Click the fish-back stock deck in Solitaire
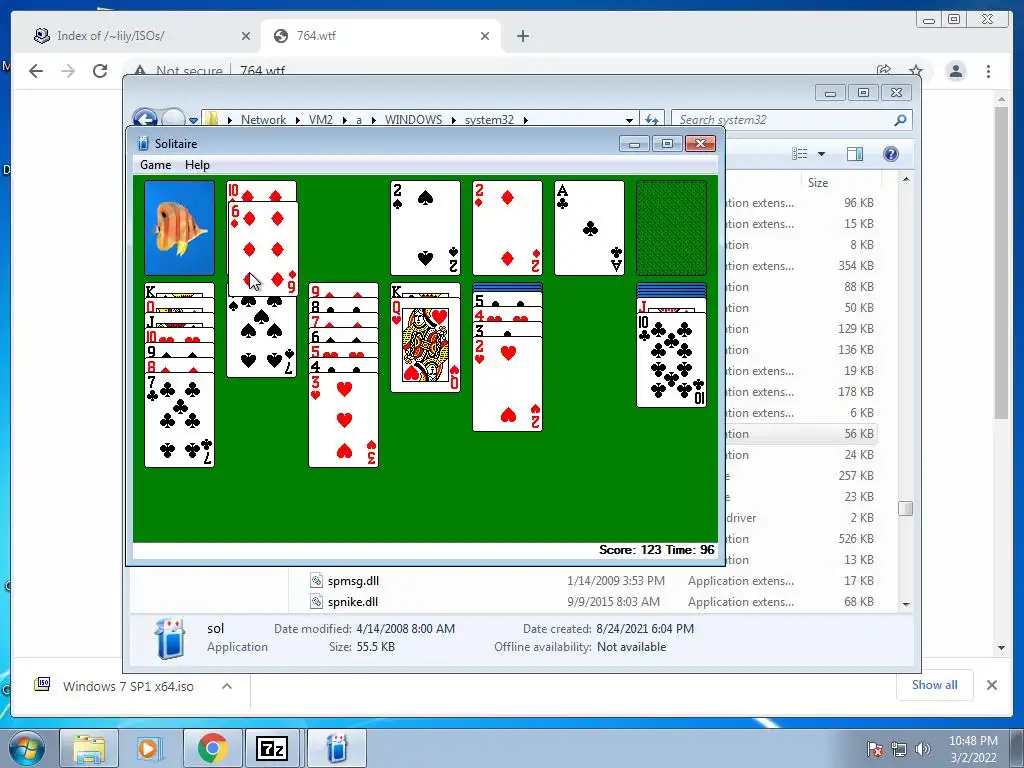Viewport: 1024px width, 768px height. [x=180, y=228]
